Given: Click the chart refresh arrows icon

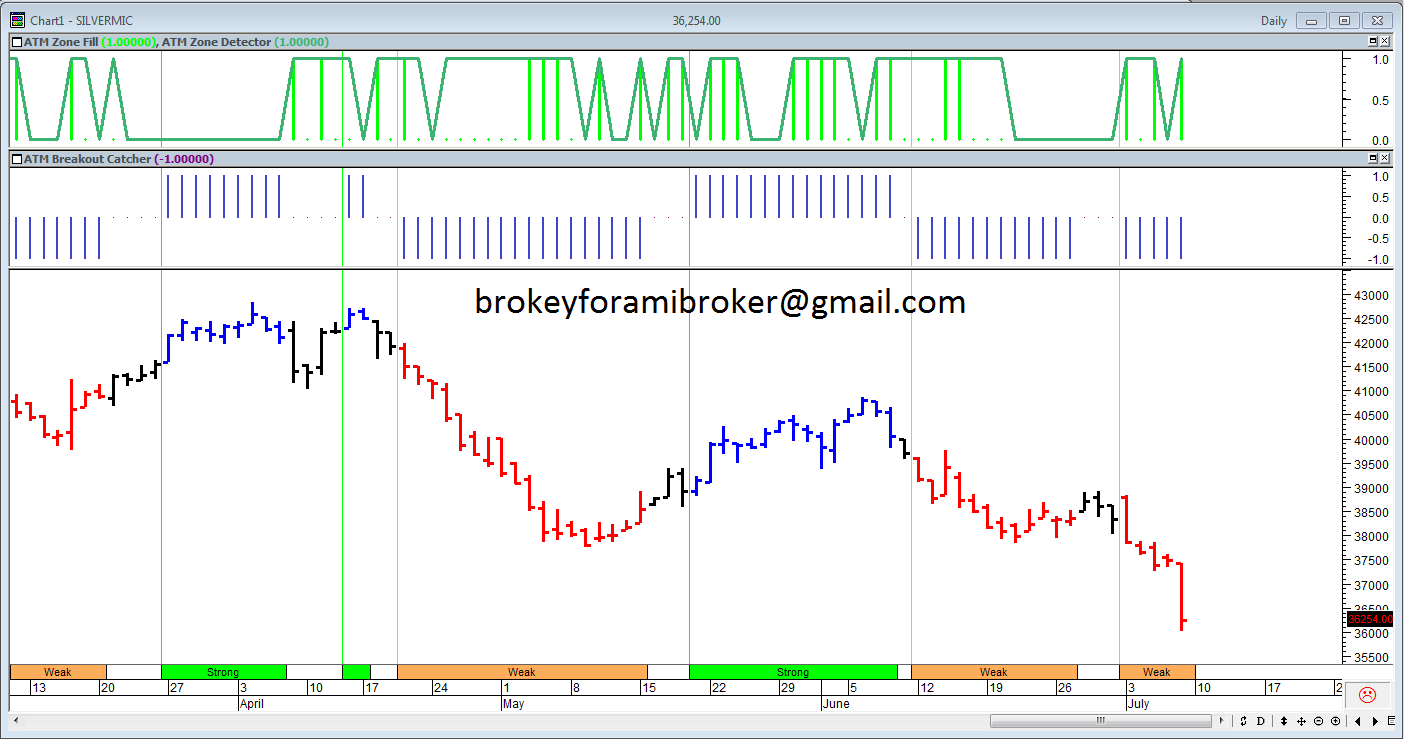Looking at the screenshot, I should [1243, 721].
